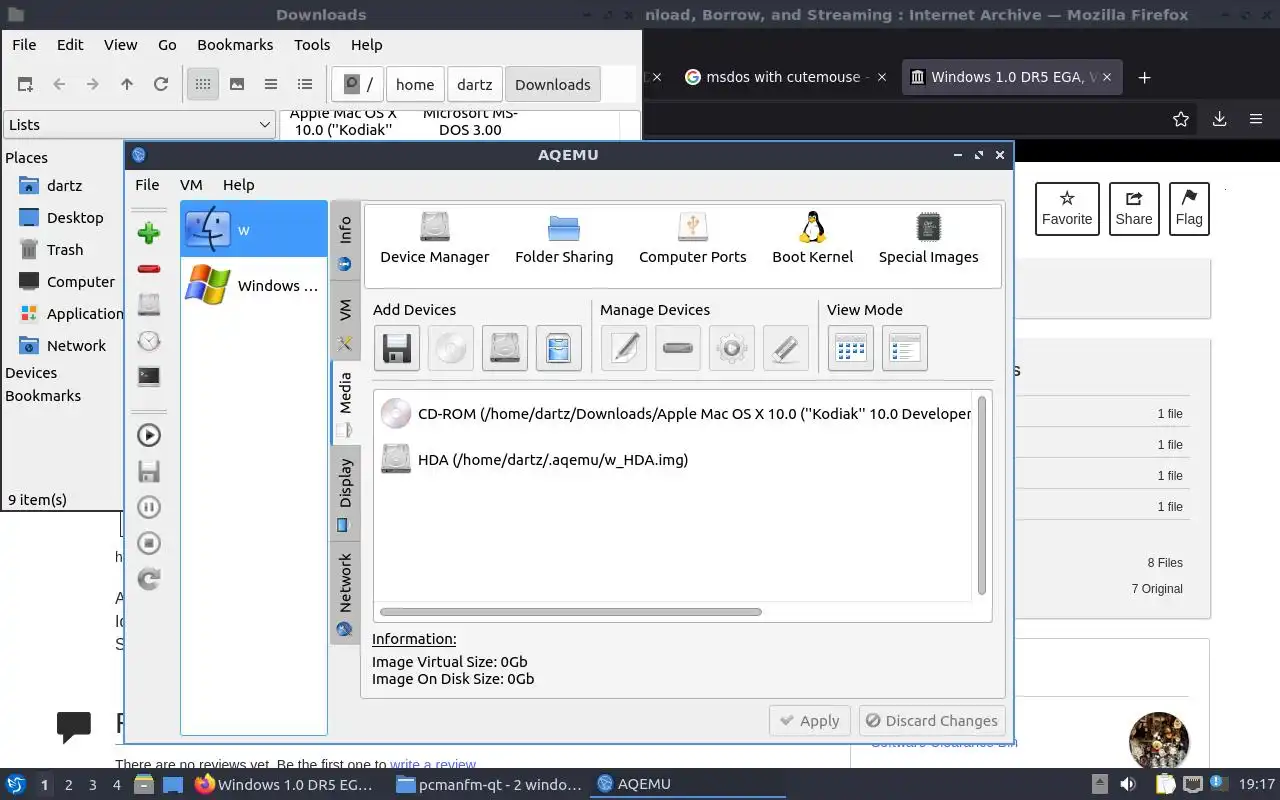
Task: Delete VM using the red minus icon
Action: 149,269
